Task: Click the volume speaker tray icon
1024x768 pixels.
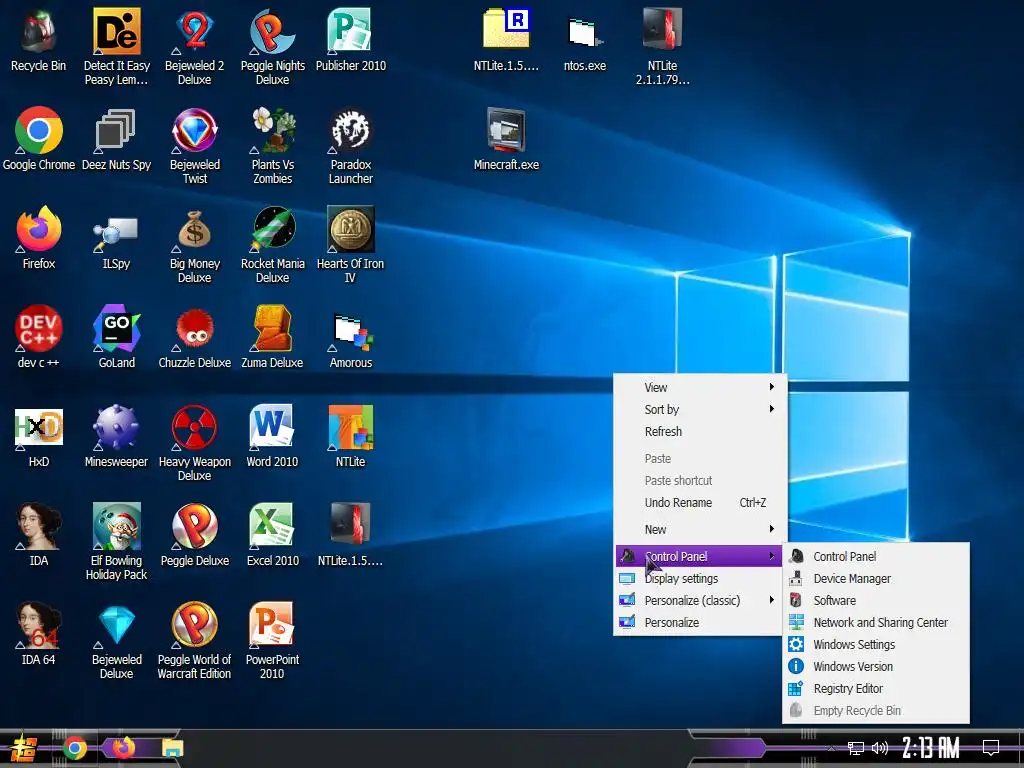Action: click(x=880, y=748)
